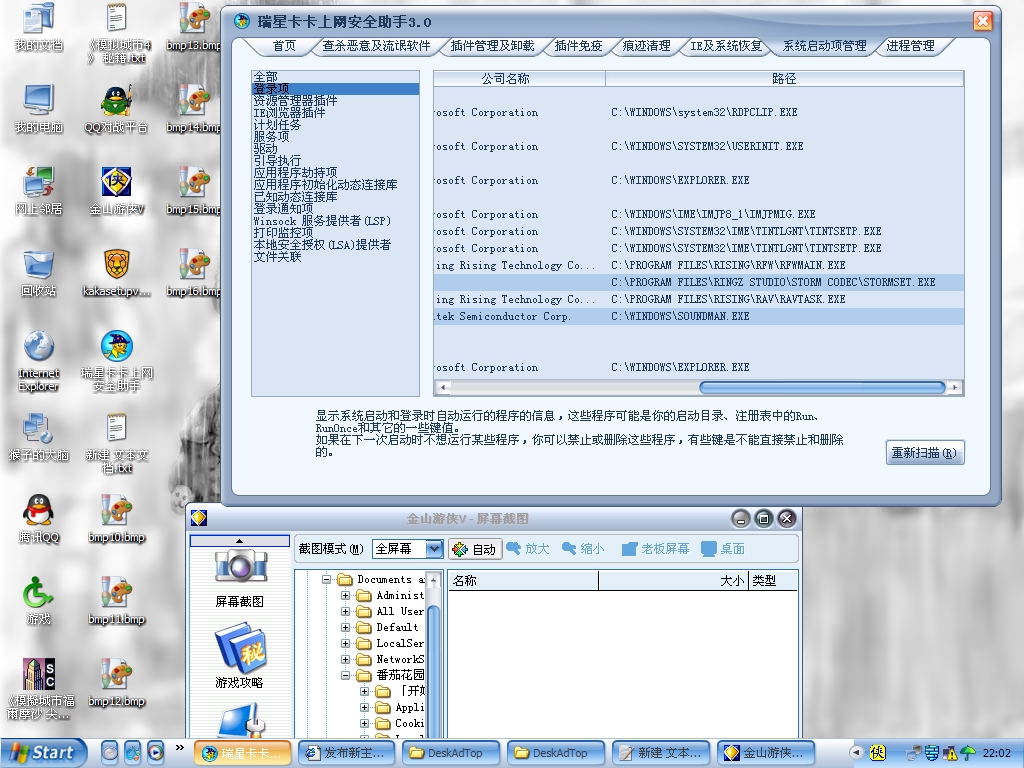This screenshot has width=1024, height=768.
Task: Open the 新建 文本文档.txt desktop file
Action: [x=116, y=443]
